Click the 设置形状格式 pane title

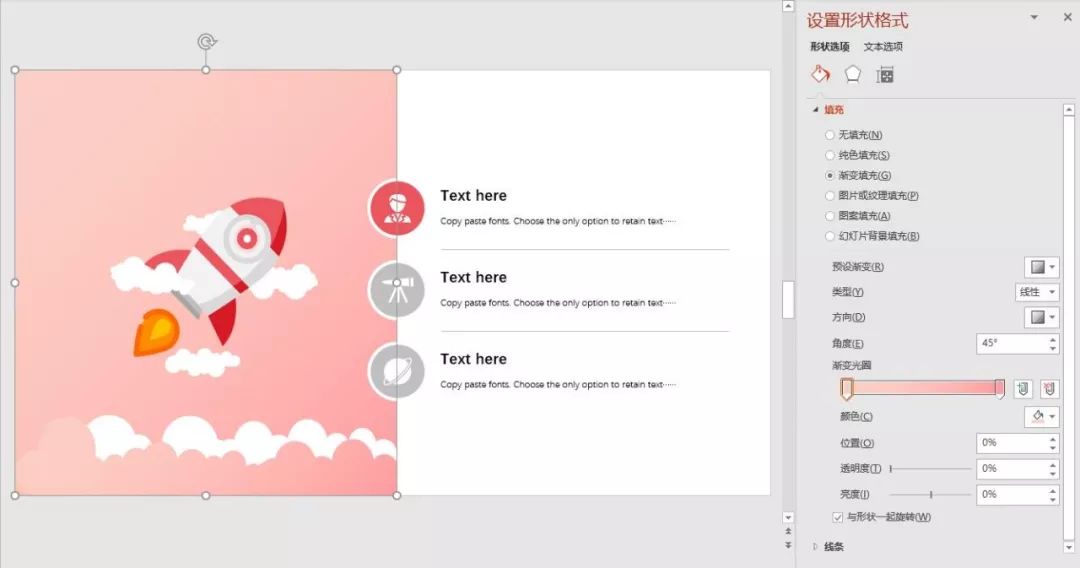(858, 21)
